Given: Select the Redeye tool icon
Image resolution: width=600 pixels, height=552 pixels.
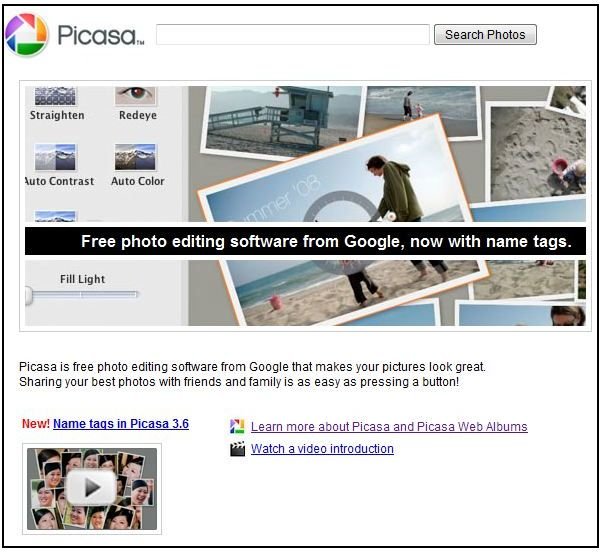Looking at the screenshot, I should 135,96.
